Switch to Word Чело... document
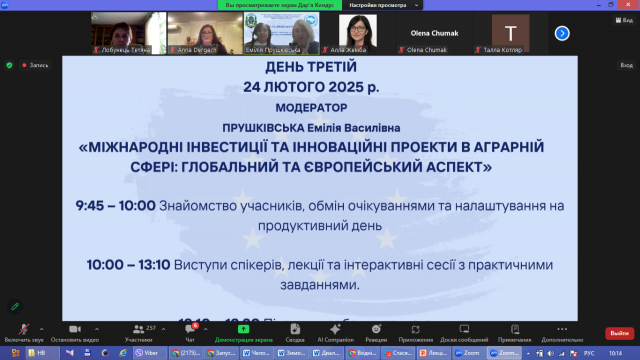This screenshot has width=640, height=360. click(257, 353)
